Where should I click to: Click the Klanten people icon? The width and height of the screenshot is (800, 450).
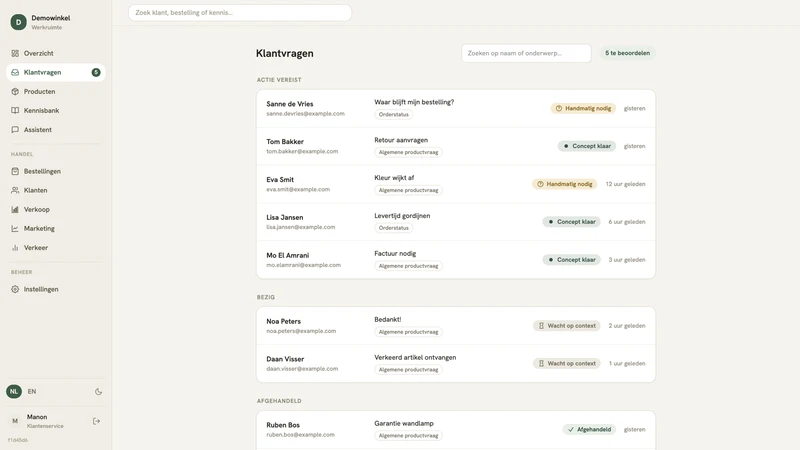click(x=15, y=190)
